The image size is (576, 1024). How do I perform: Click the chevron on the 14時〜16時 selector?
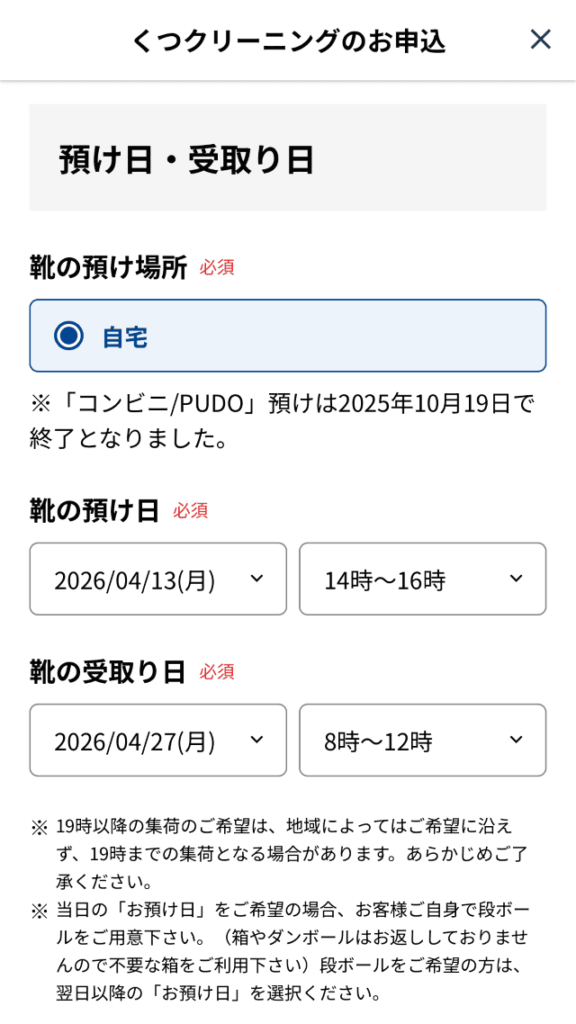[515, 579]
